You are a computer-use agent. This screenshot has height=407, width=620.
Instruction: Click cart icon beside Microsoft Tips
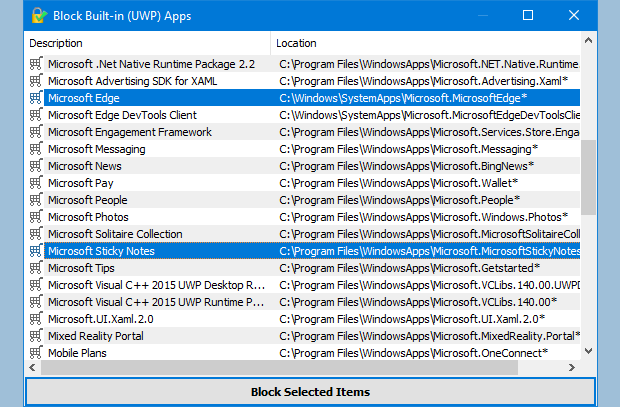click(36, 268)
